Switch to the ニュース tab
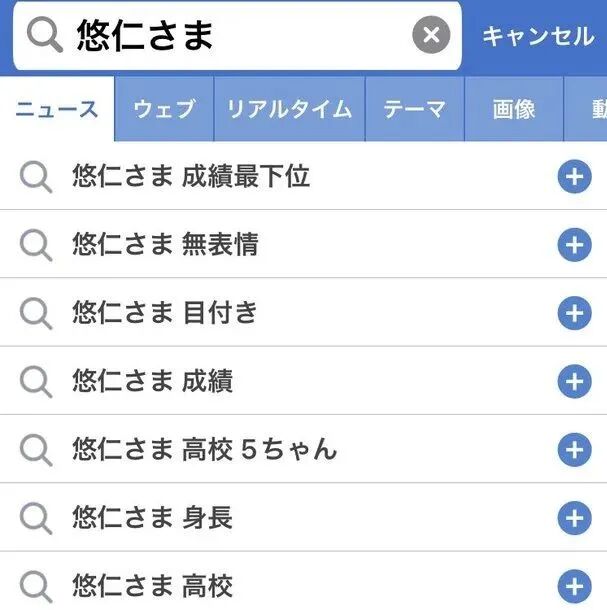The height and width of the screenshot is (610, 607). point(57,109)
